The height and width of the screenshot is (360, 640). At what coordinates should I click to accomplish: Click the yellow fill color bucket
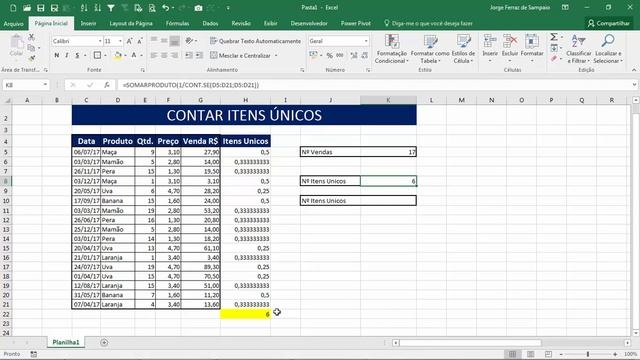(x=118, y=56)
